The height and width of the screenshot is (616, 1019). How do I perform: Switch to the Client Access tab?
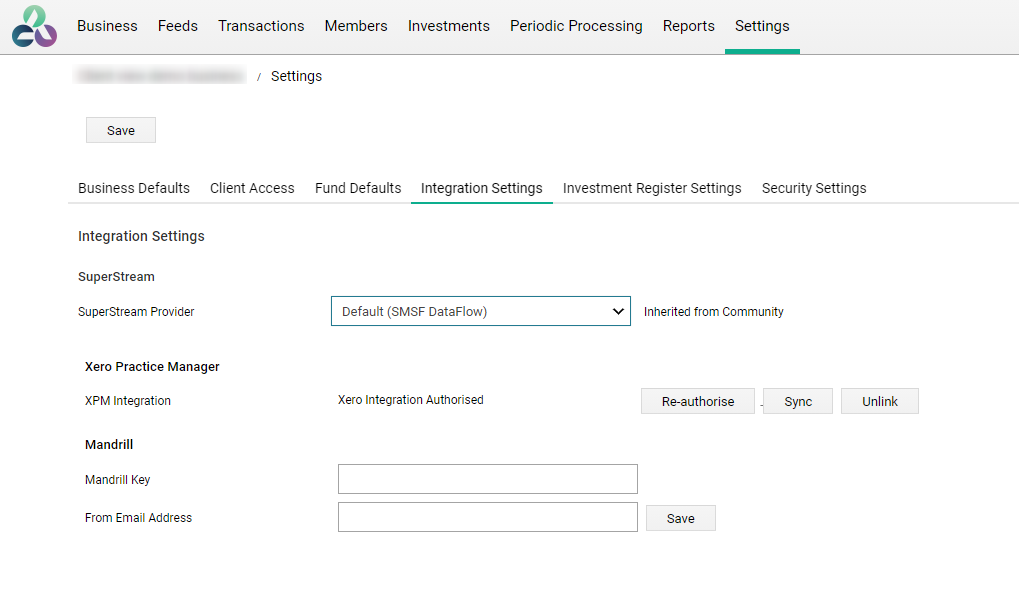252,188
